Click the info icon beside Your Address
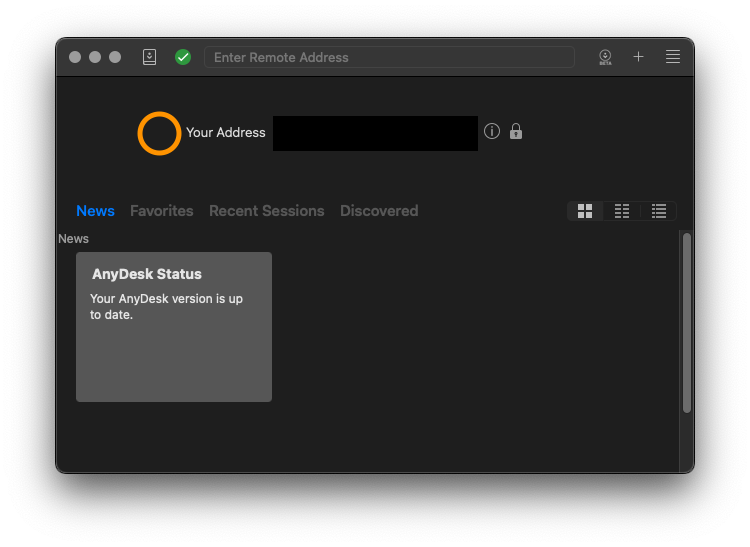This screenshot has height=547, width=750. click(492, 131)
